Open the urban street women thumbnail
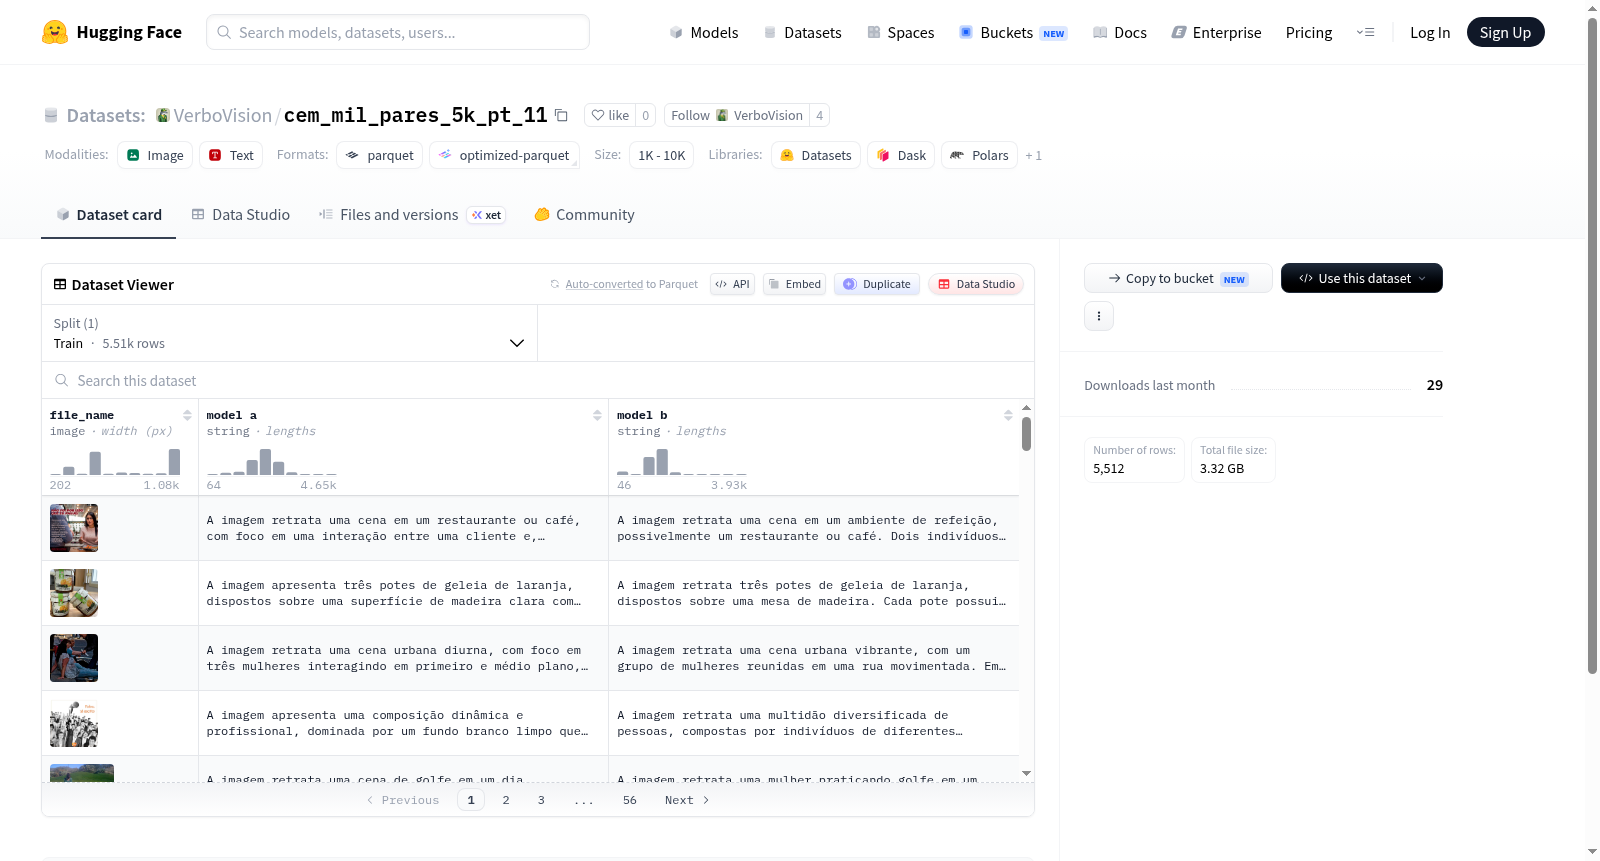 click(74, 658)
